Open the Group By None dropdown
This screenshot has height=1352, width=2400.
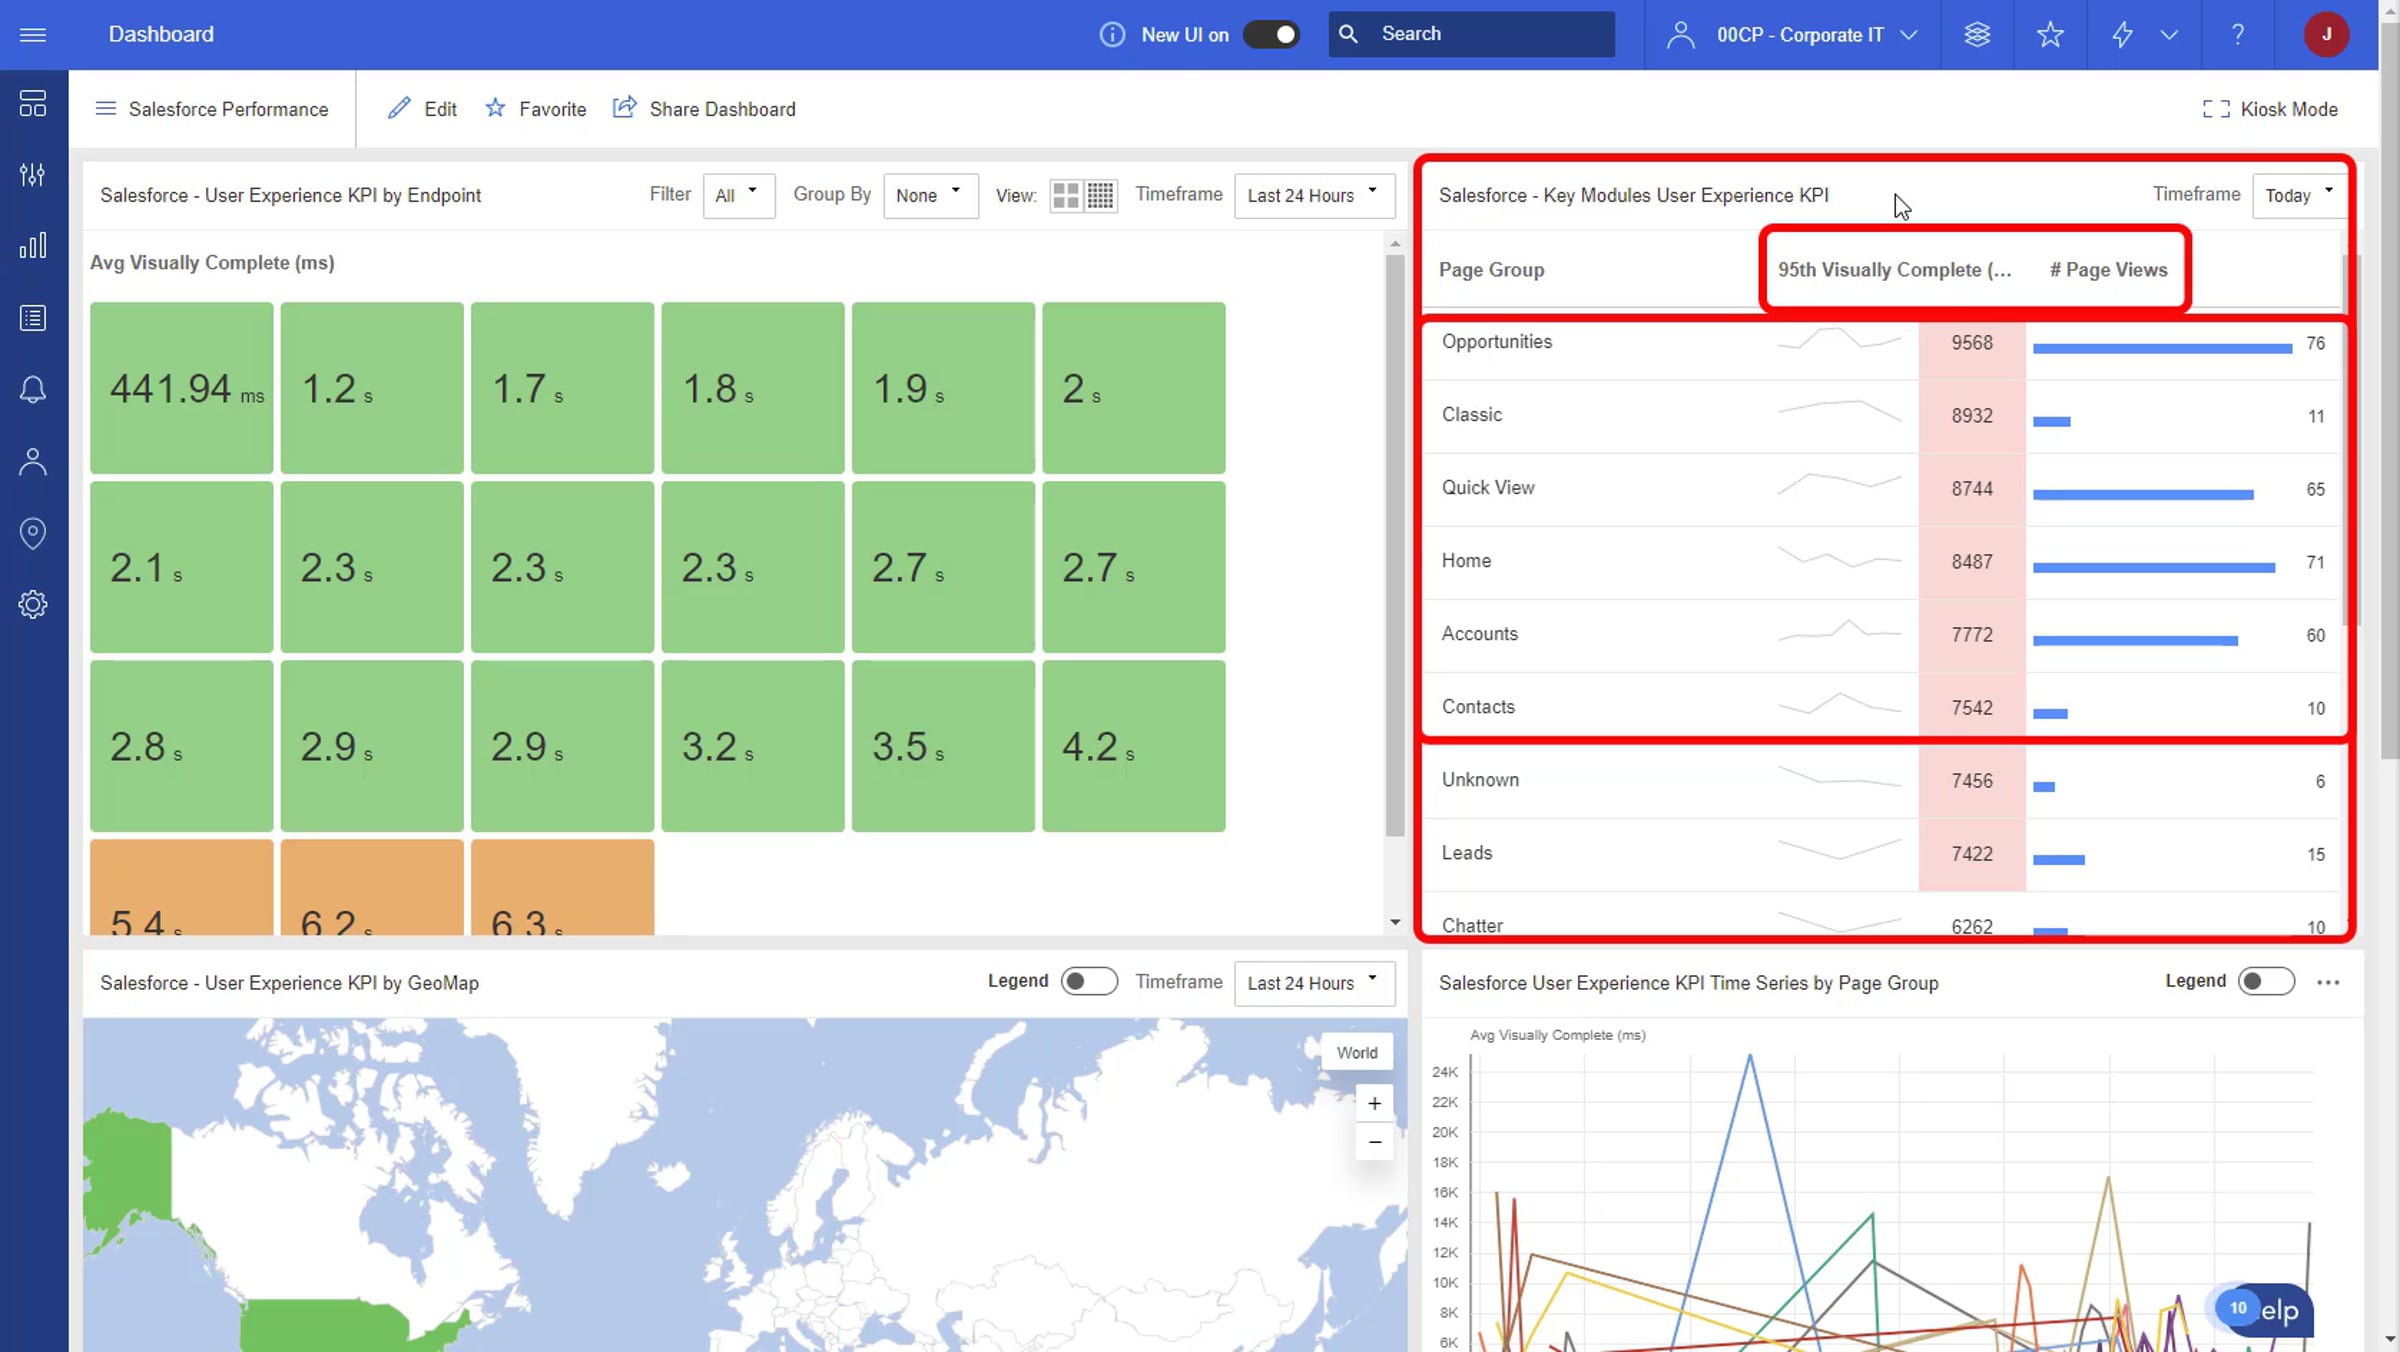tap(930, 195)
